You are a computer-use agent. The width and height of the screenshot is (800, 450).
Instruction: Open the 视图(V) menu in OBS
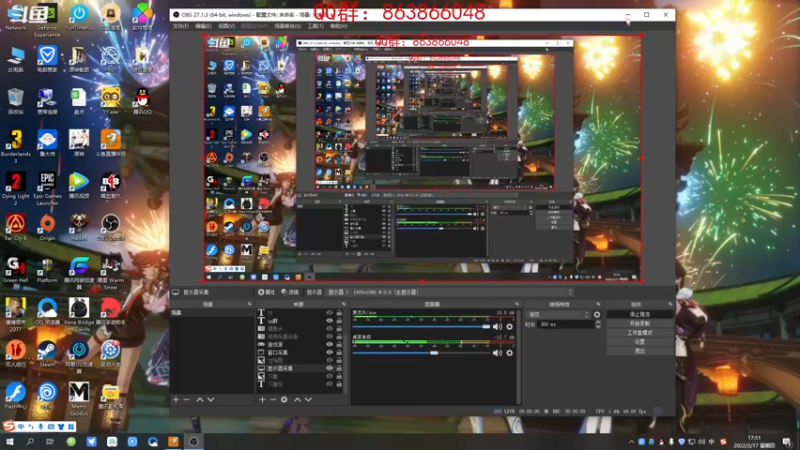coord(227,26)
